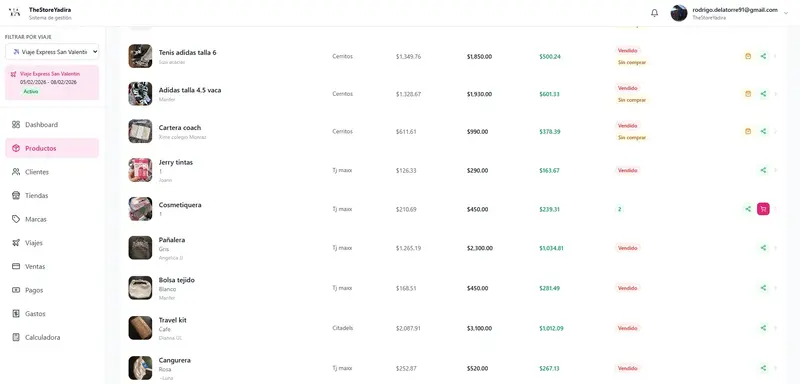Click the pink cart button for Cosmetiquera
The image size is (800, 384).
[763, 209]
